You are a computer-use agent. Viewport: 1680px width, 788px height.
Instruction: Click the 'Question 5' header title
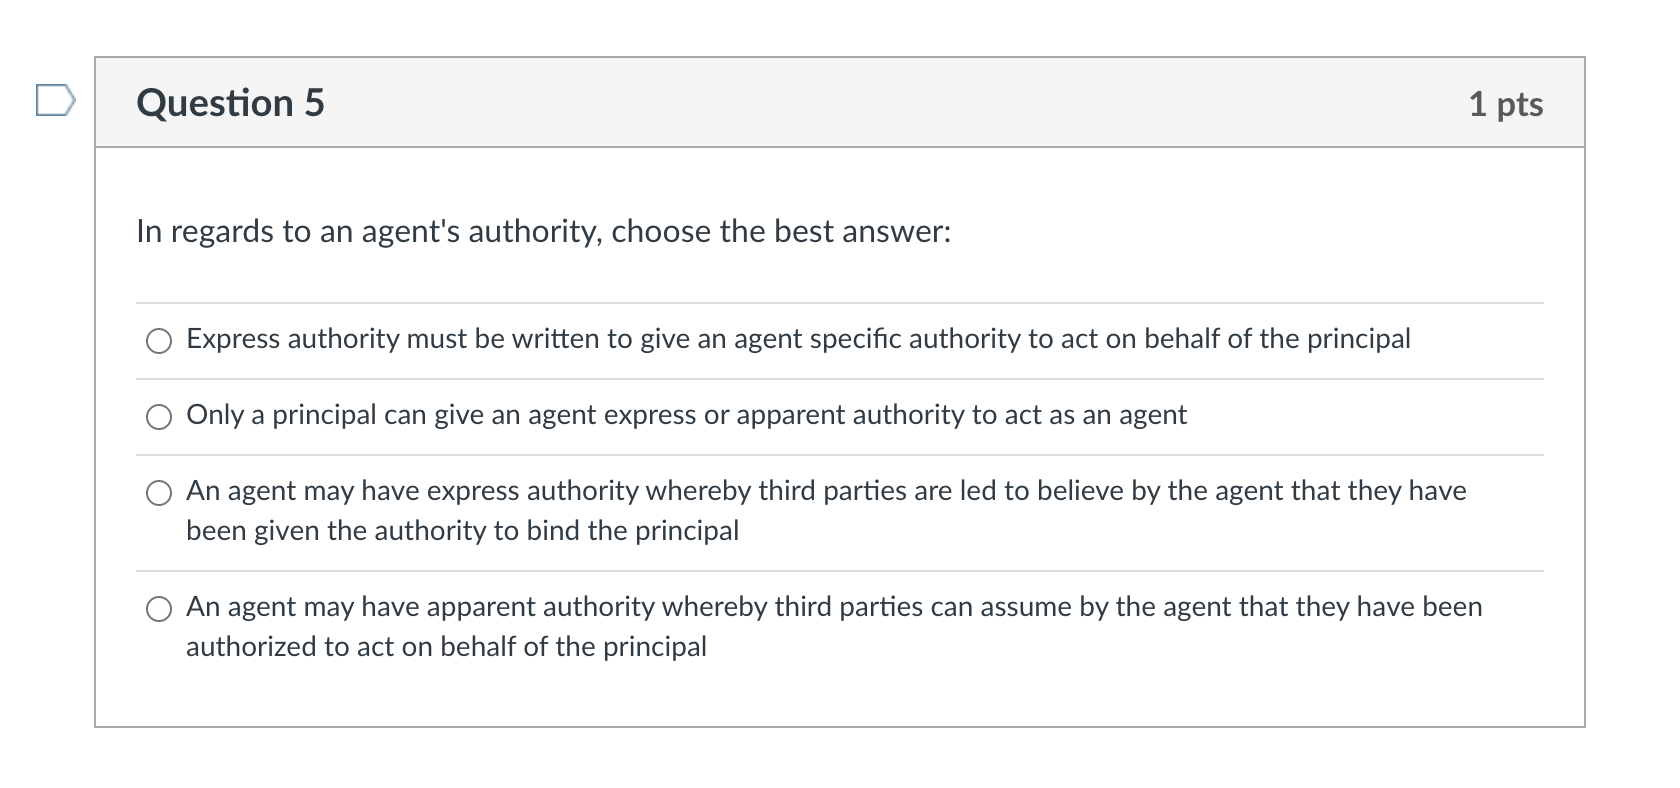coord(230,101)
